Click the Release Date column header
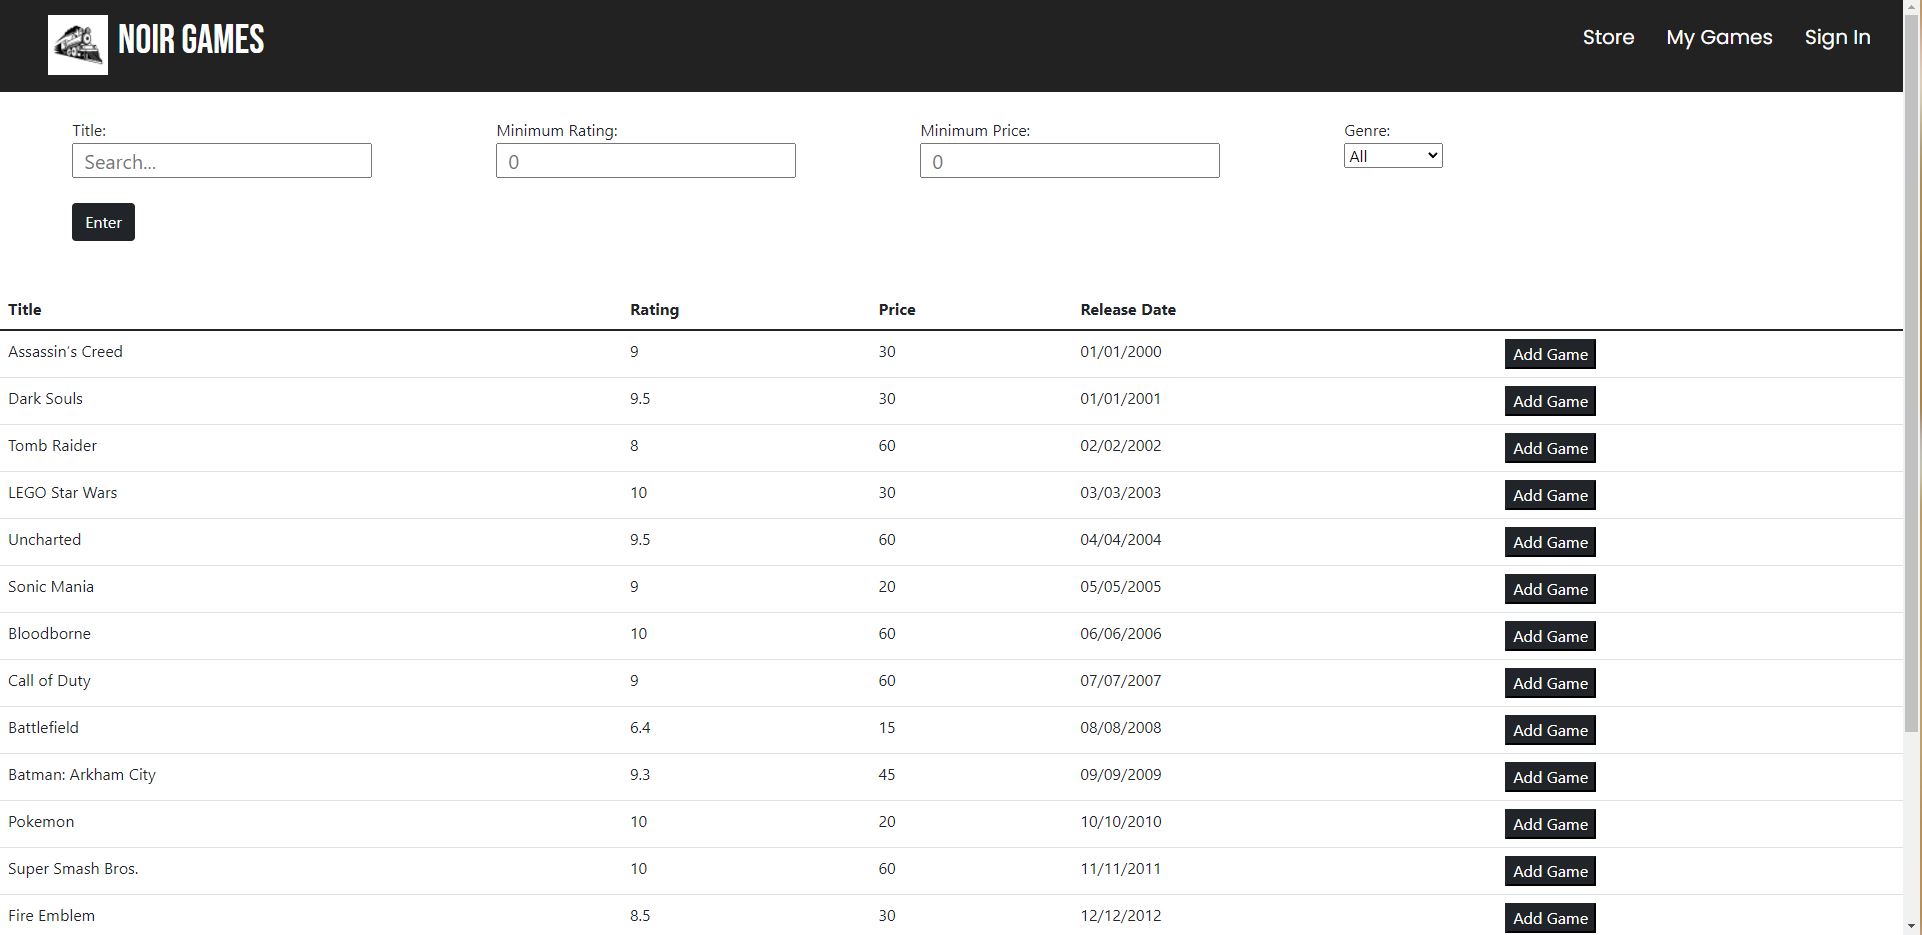 [1128, 310]
